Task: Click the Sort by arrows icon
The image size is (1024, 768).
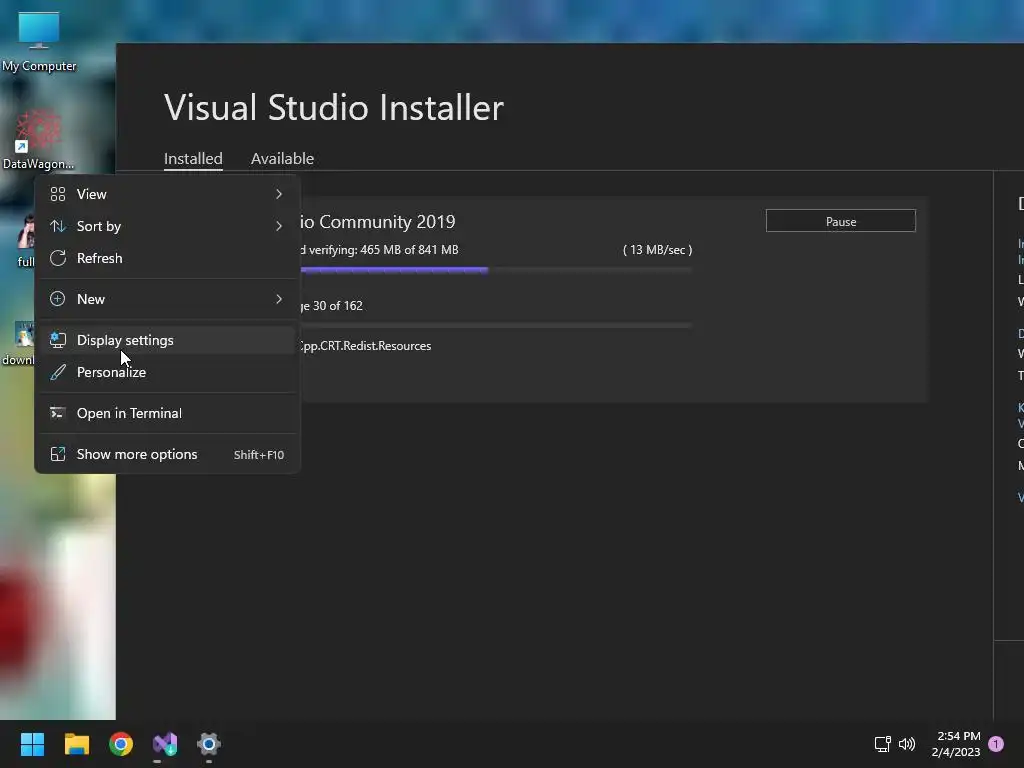Action: pos(57,226)
